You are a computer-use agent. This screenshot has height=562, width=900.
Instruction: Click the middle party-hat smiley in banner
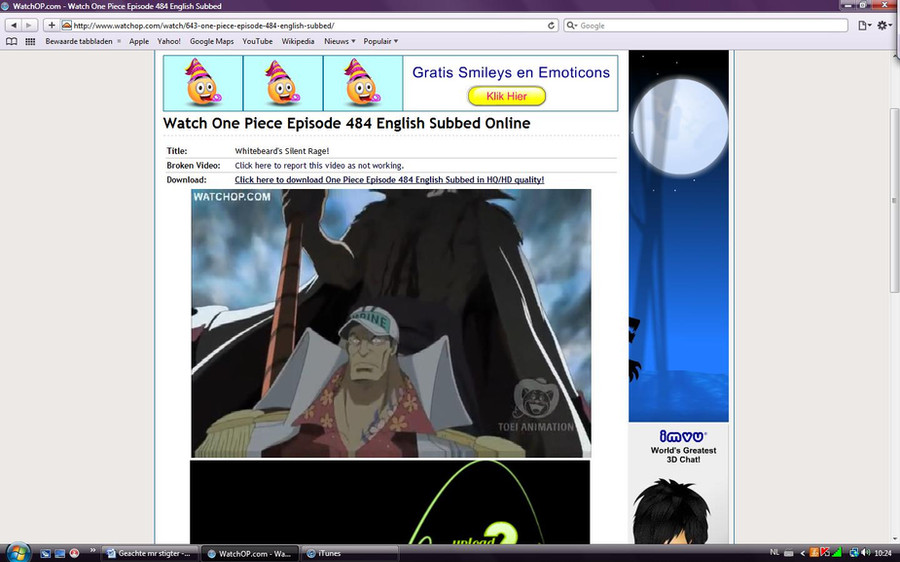[x=283, y=83]
